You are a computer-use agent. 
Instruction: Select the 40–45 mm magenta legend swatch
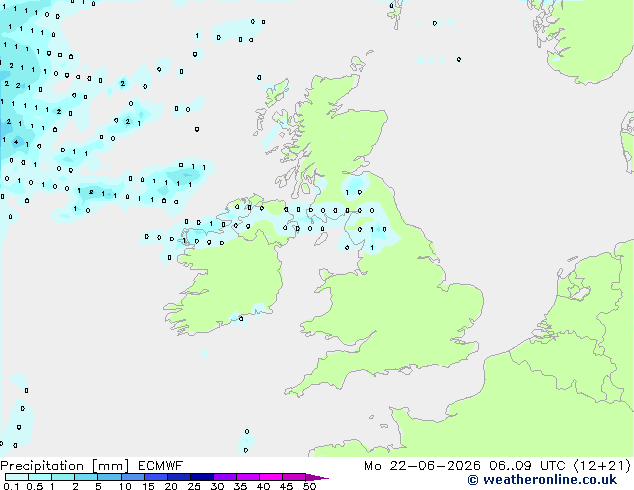271,477
